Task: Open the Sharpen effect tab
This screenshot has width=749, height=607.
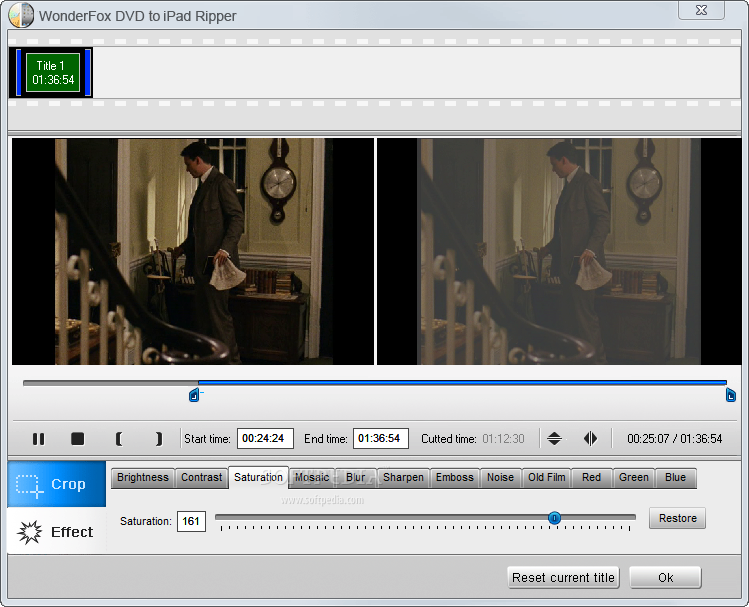Action: pyautogui.click(x=403, y=478)
